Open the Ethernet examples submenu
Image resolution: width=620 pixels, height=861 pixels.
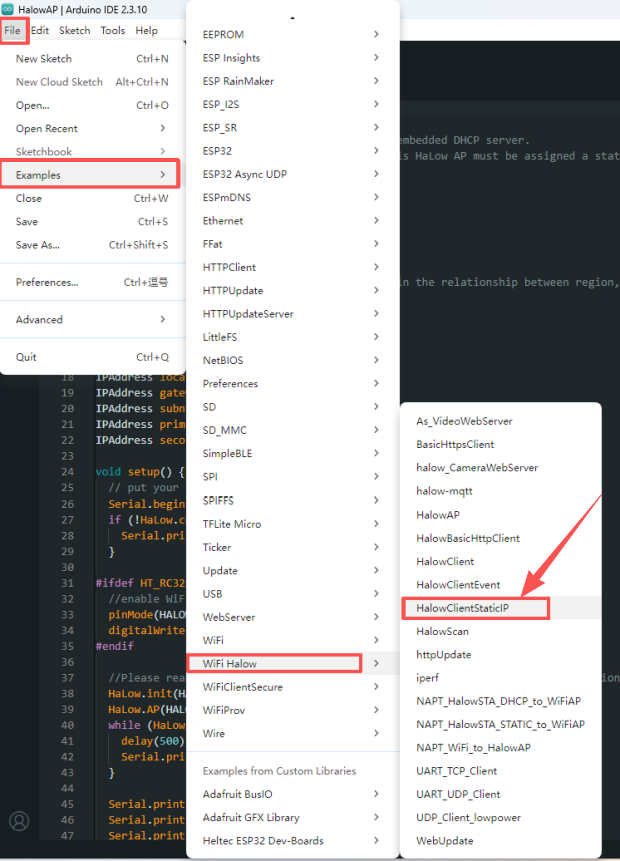tap(292, 221)
